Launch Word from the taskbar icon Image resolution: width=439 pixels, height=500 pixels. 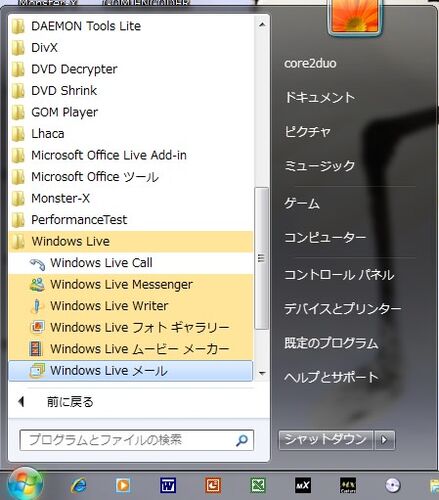tap(168, 485)
